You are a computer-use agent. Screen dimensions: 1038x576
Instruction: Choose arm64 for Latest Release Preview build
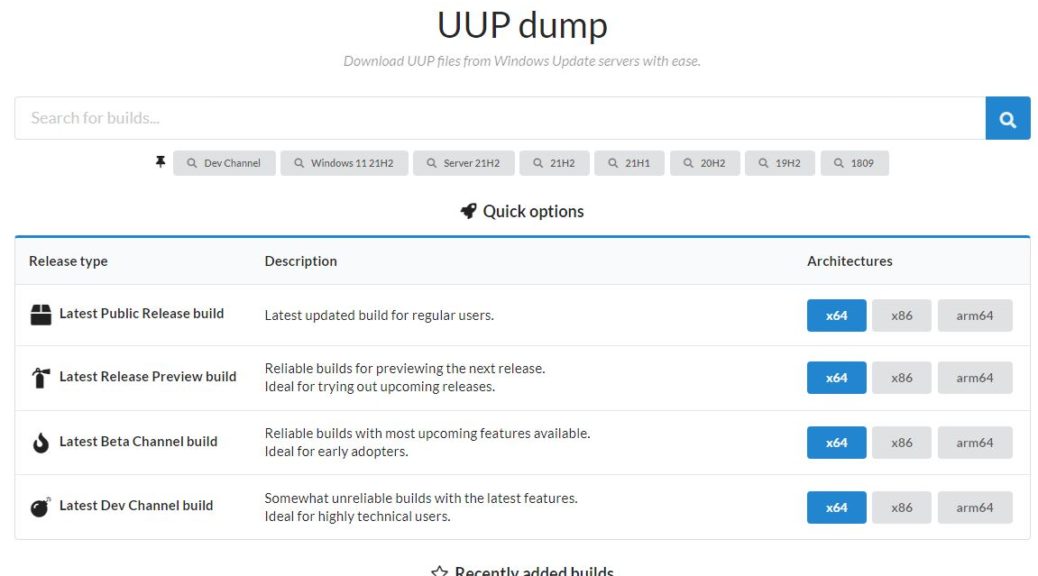click(x=974, y=378)
